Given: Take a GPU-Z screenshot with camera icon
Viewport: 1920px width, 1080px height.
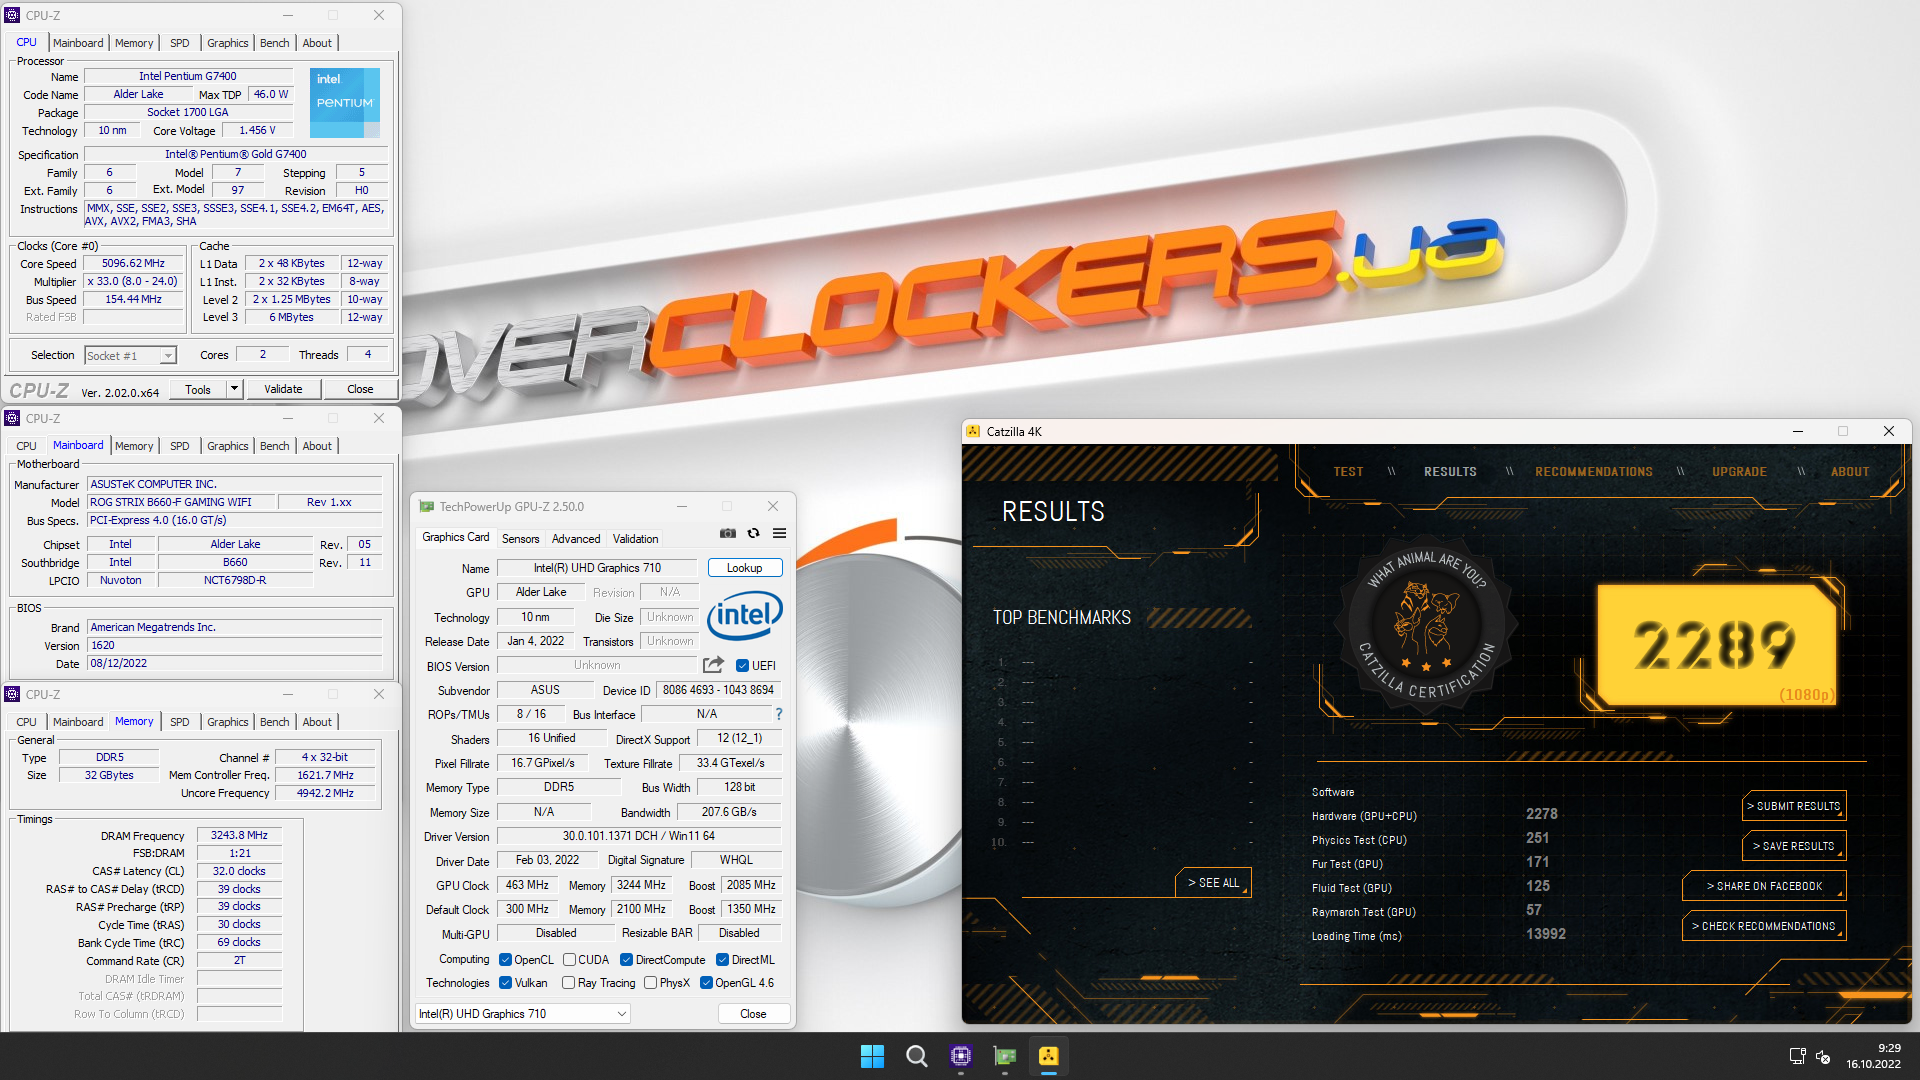Looking at the screenshot, I should 728,534.
